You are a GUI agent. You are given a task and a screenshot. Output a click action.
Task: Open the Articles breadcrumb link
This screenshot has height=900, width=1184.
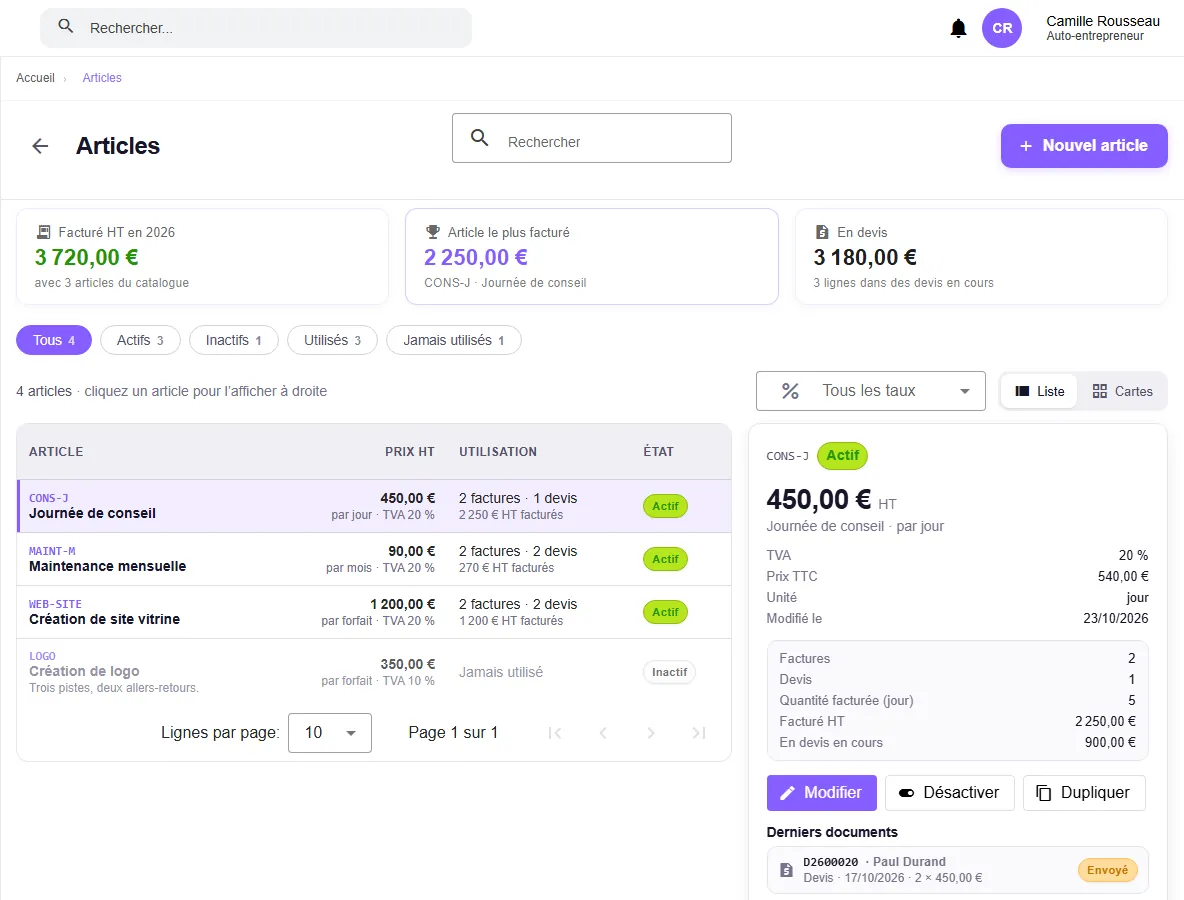coord(102,78)
